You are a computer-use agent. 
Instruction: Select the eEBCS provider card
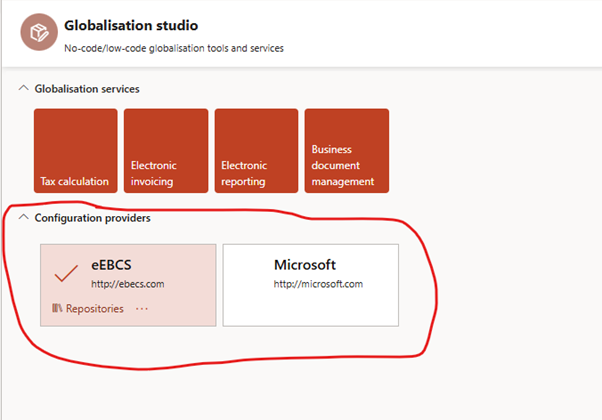click(128, 285)
